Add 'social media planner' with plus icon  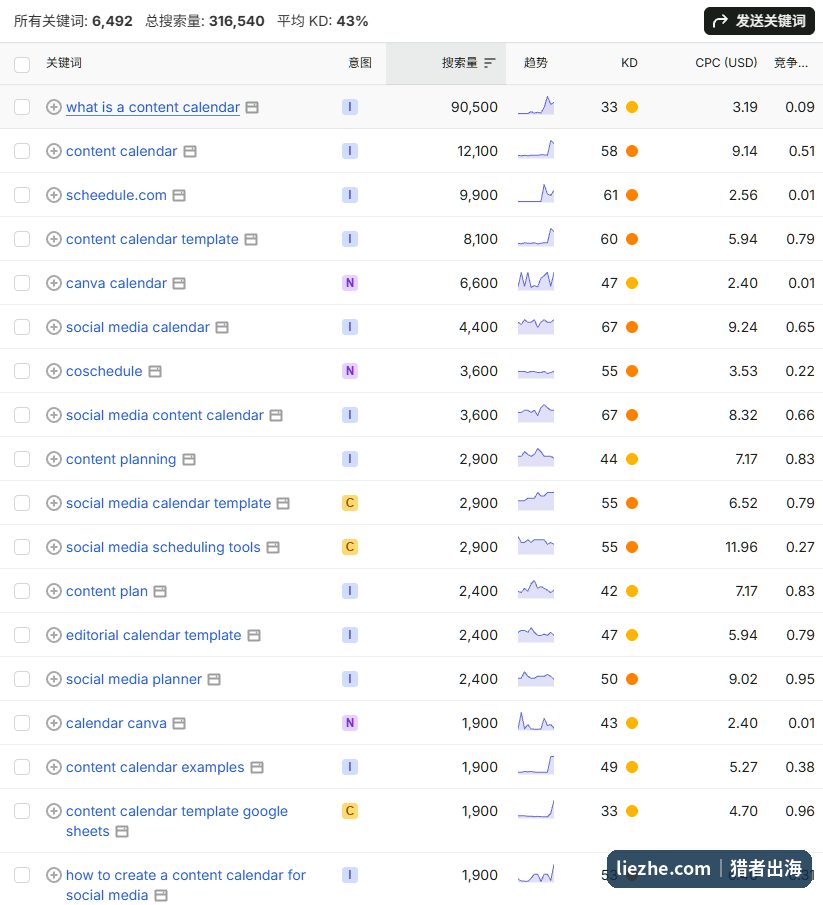[54, 679]
